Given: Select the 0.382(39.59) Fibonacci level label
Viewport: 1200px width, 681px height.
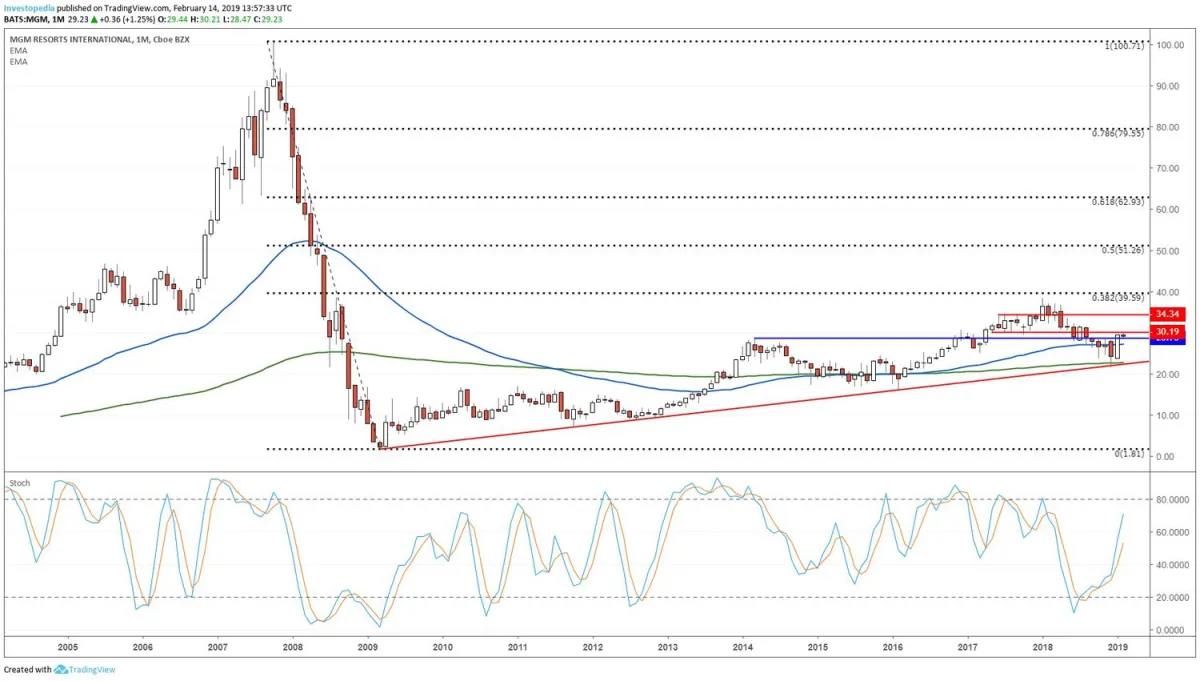Looking at the screenshot, I should (x=1118, y=297).
